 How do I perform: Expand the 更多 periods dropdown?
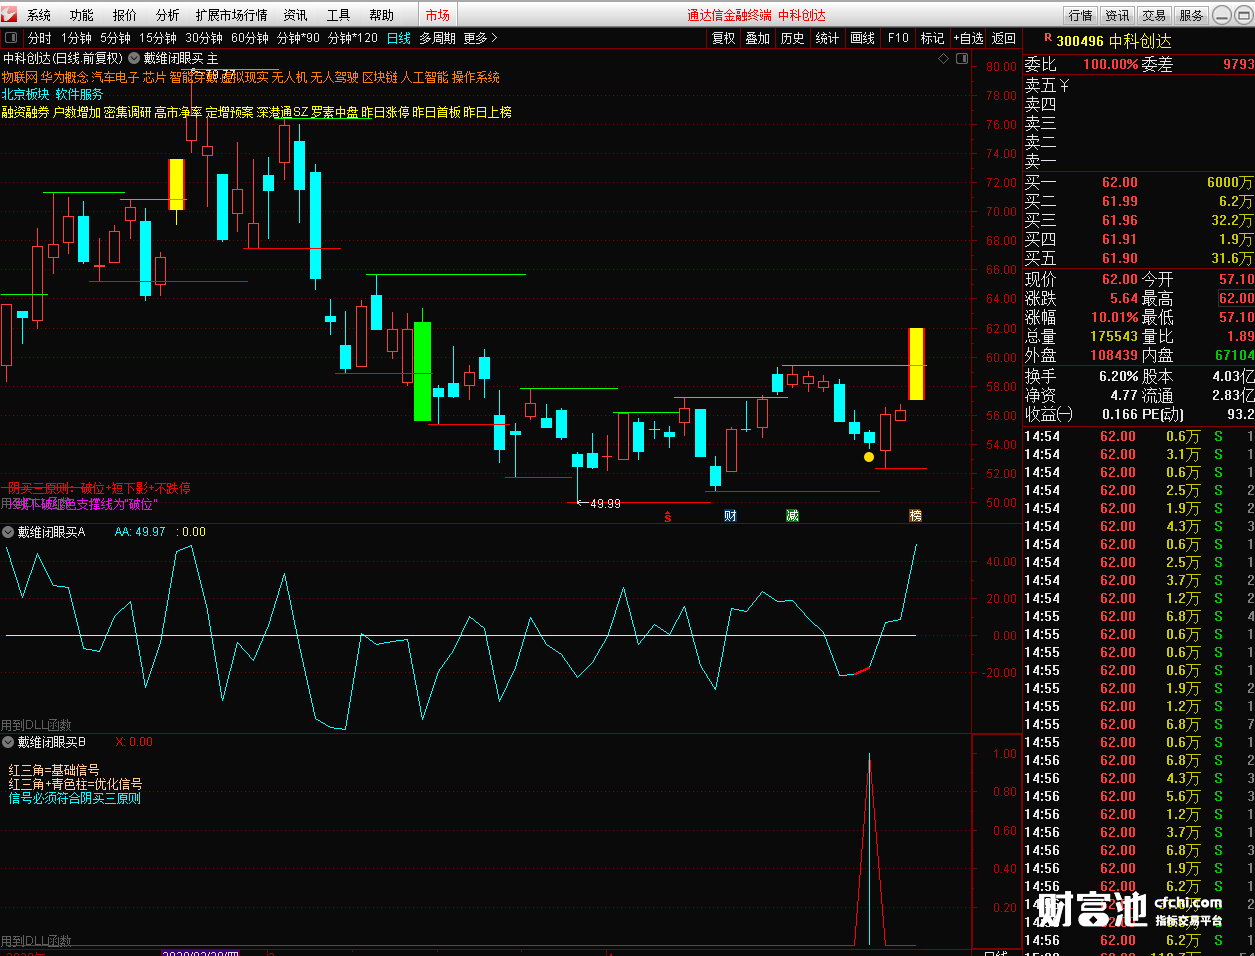click(x=480, y=38)
